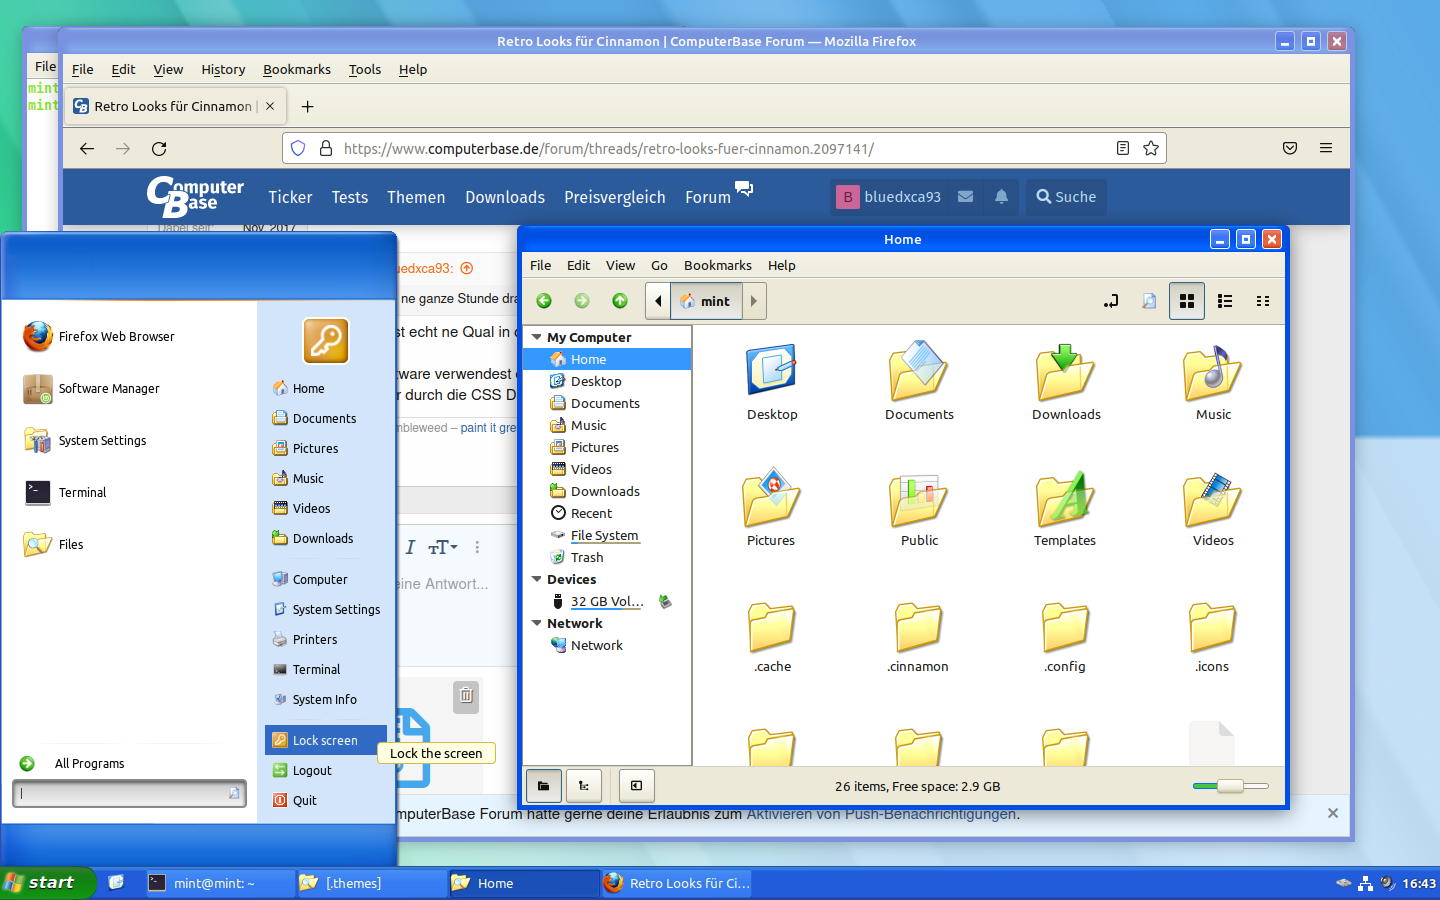Collapse My Computer section in sidebar
The height and width of the screenshot is (900, 1440).
click(537, 338)
